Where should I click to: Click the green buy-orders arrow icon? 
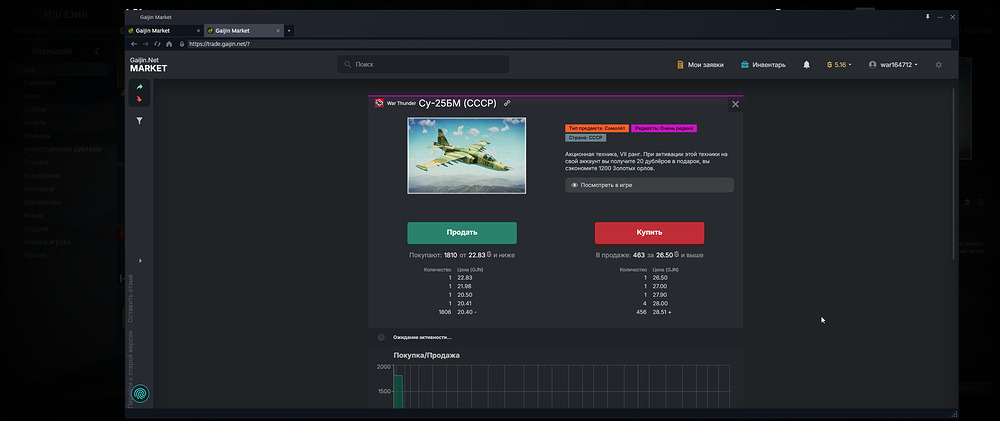tap(140, 87)
